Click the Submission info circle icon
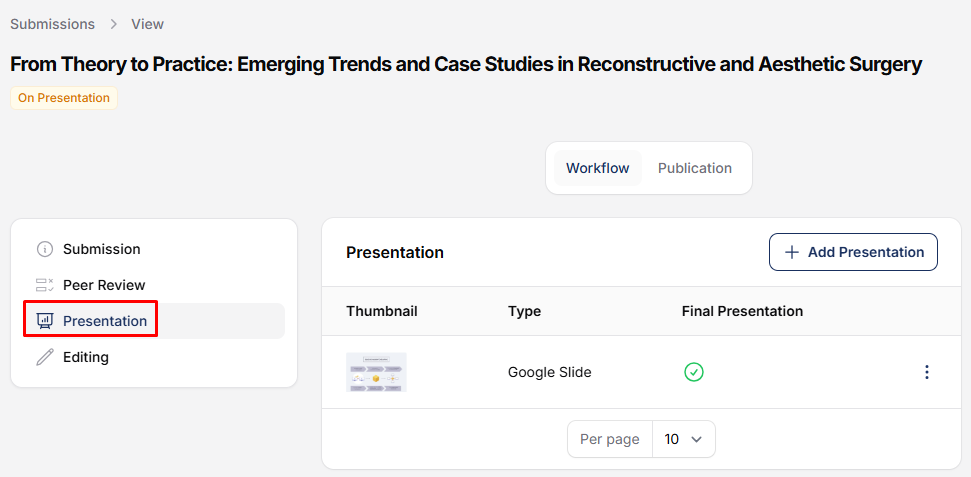The width and height of the screenshot is (971, 477). pos(44,249)
